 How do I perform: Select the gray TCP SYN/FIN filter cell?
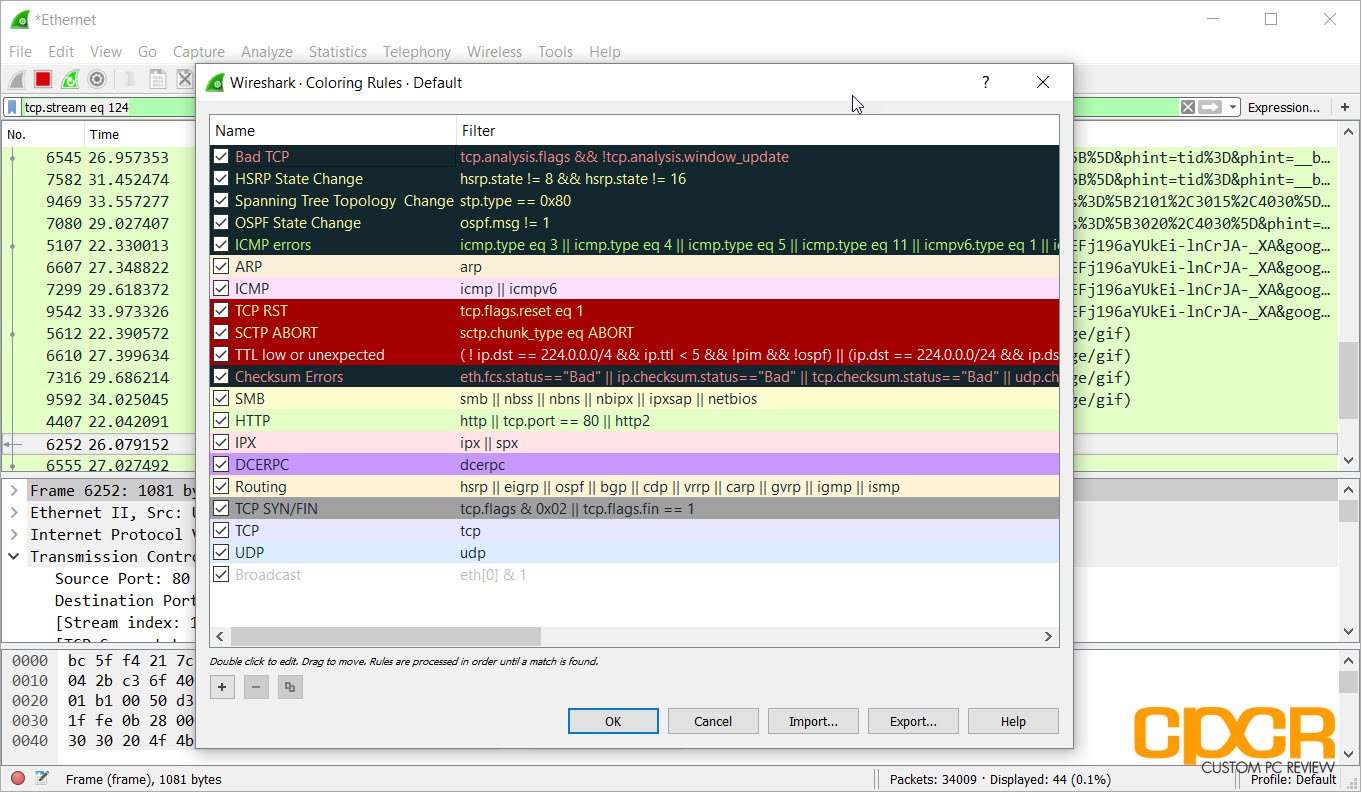point(757,509)
